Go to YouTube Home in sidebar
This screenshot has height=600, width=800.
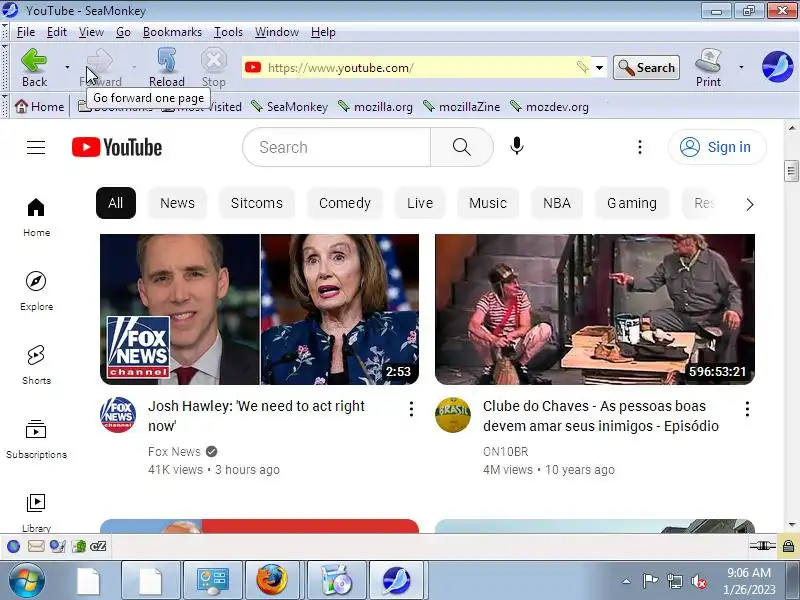pyautogui.click(x=36, y=217)
